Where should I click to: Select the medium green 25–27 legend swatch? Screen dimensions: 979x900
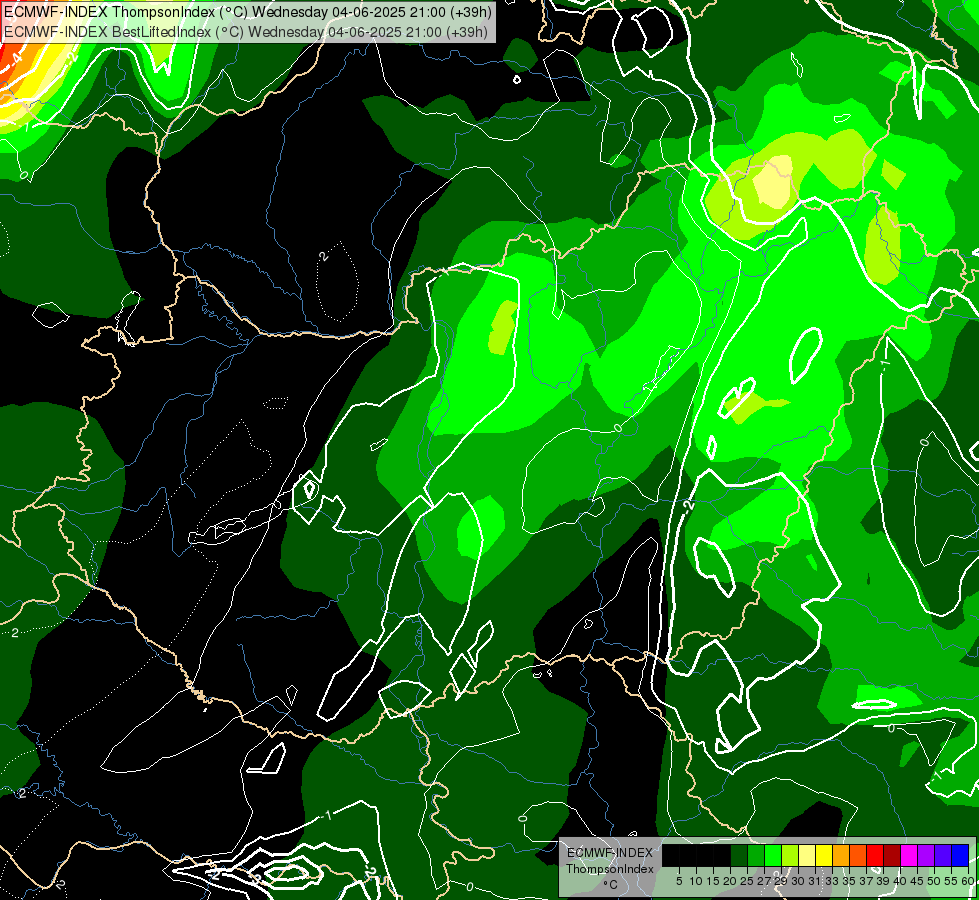tap(756, 855)
